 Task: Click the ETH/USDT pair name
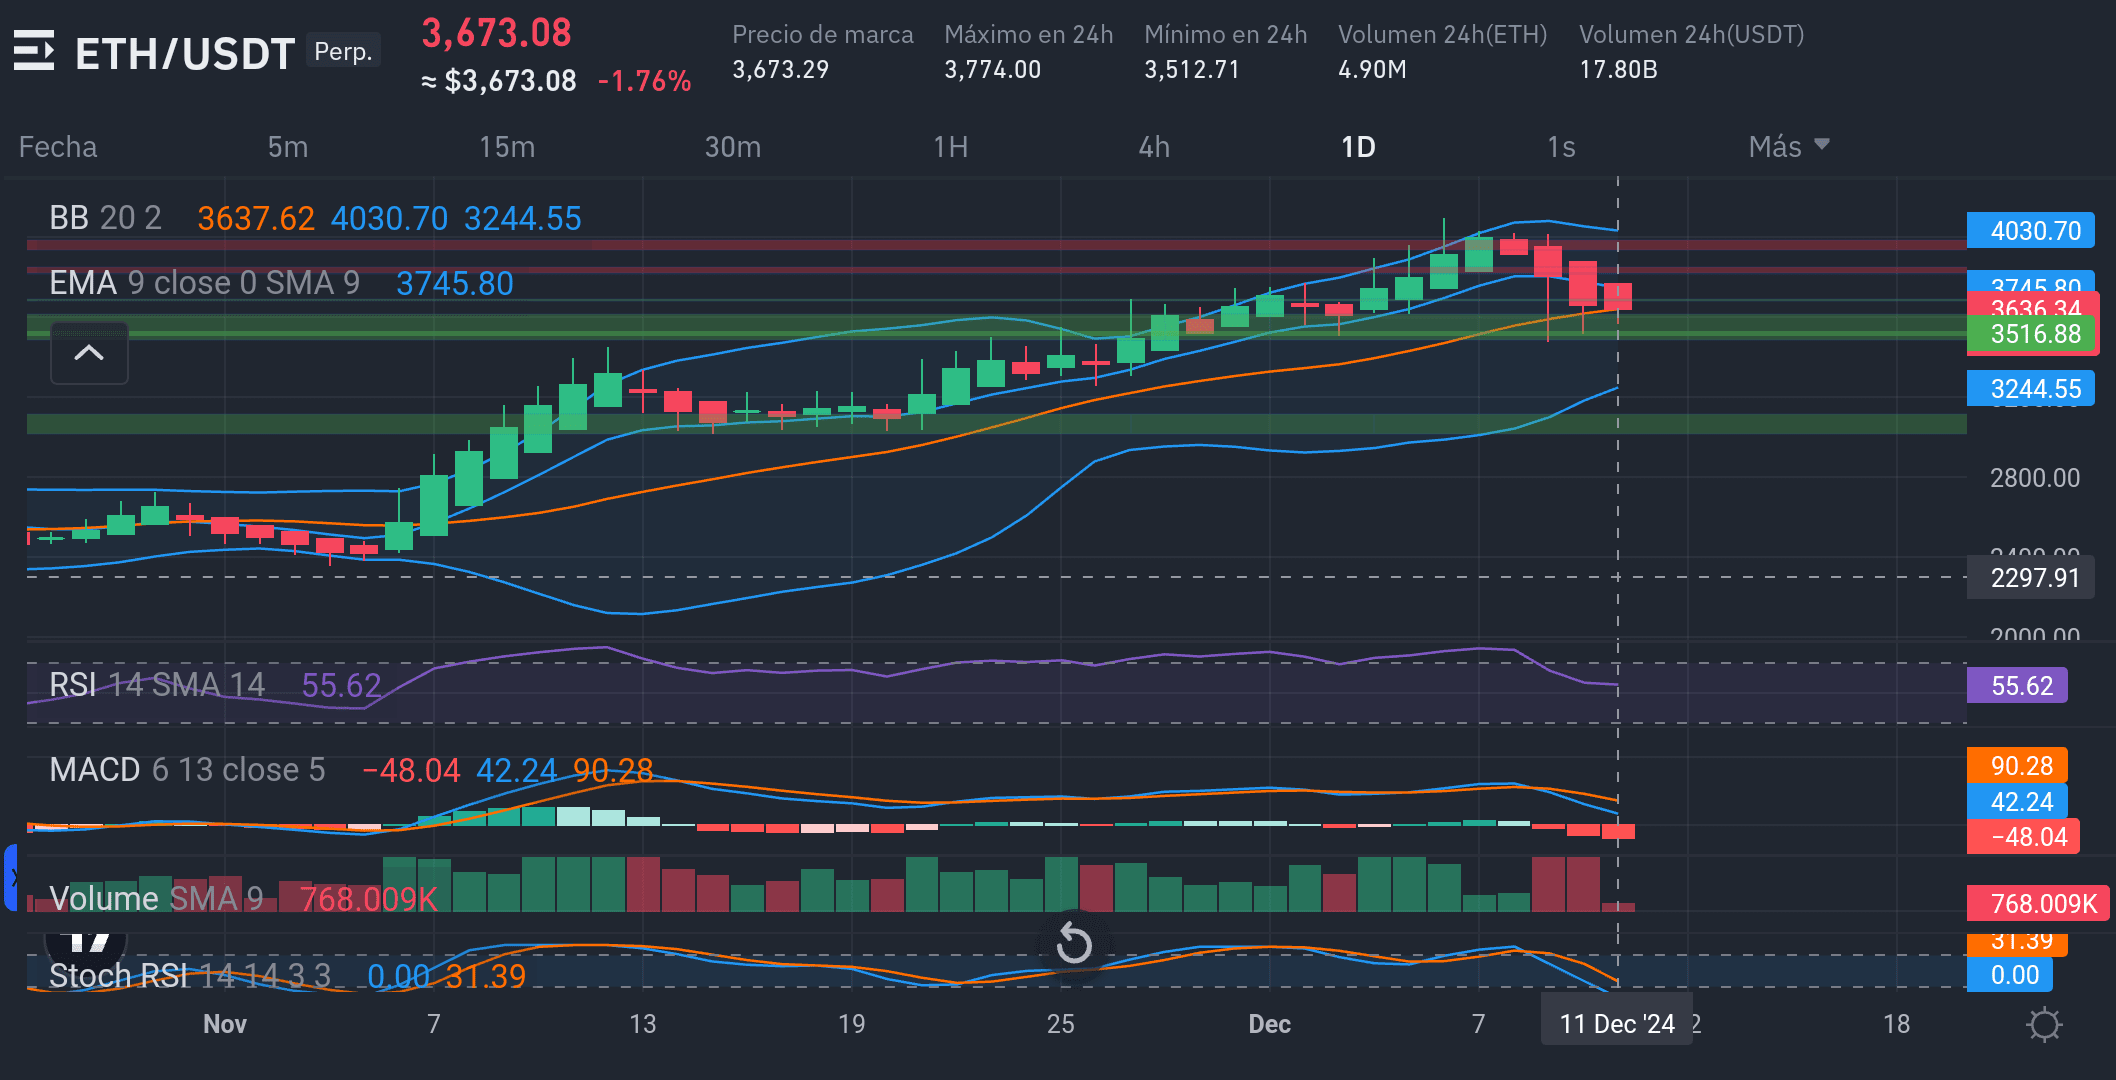(x=185, y=53)
